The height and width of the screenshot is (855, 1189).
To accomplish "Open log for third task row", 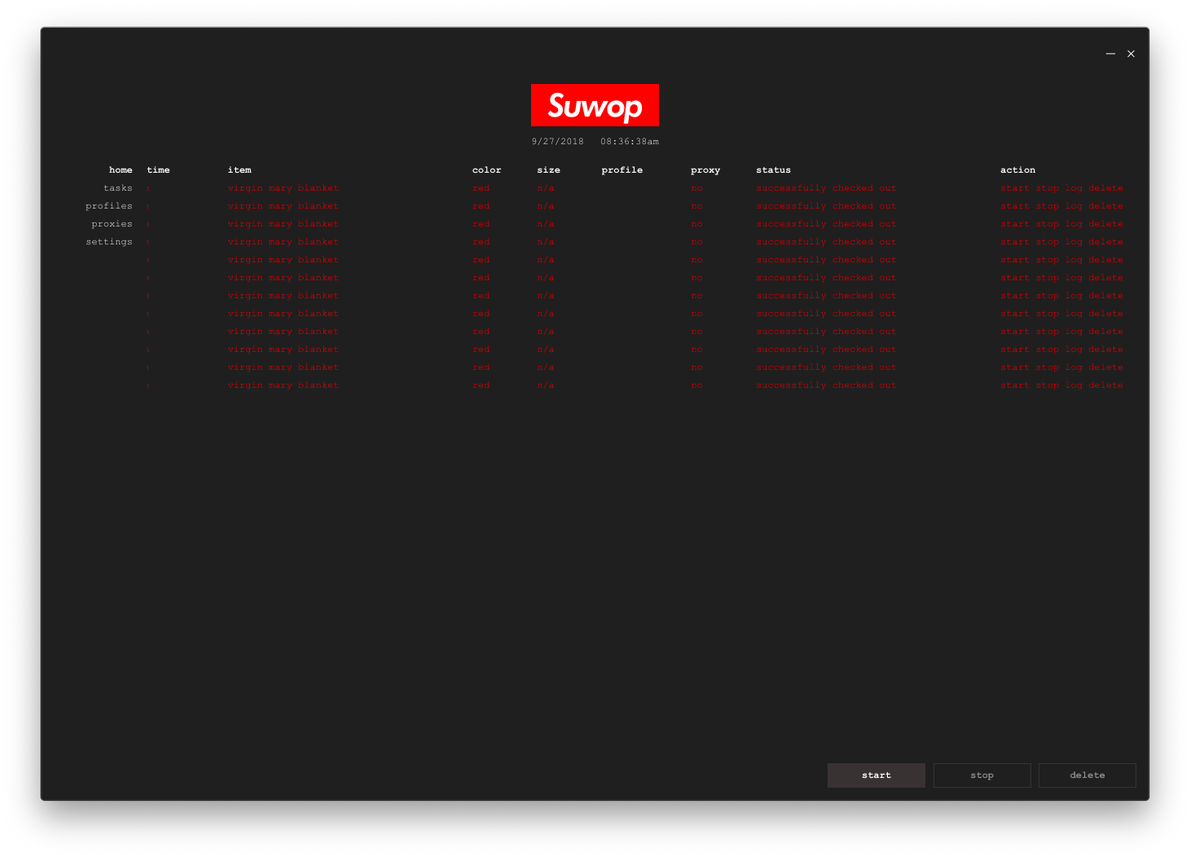I will pos(1073,224).
